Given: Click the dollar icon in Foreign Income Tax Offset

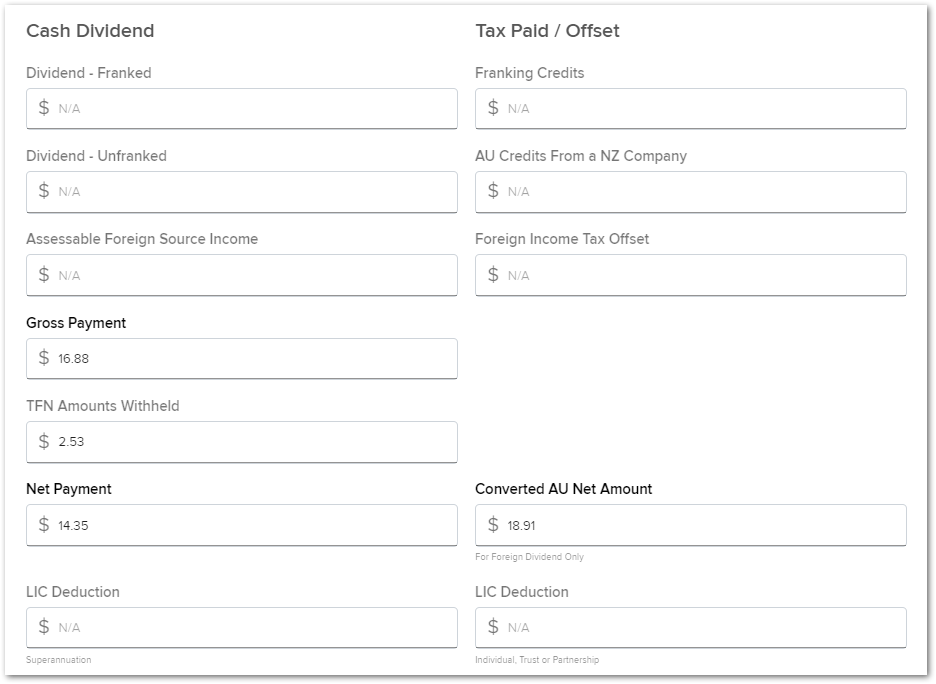Looking at the screenshot, I should click(493, 275).
